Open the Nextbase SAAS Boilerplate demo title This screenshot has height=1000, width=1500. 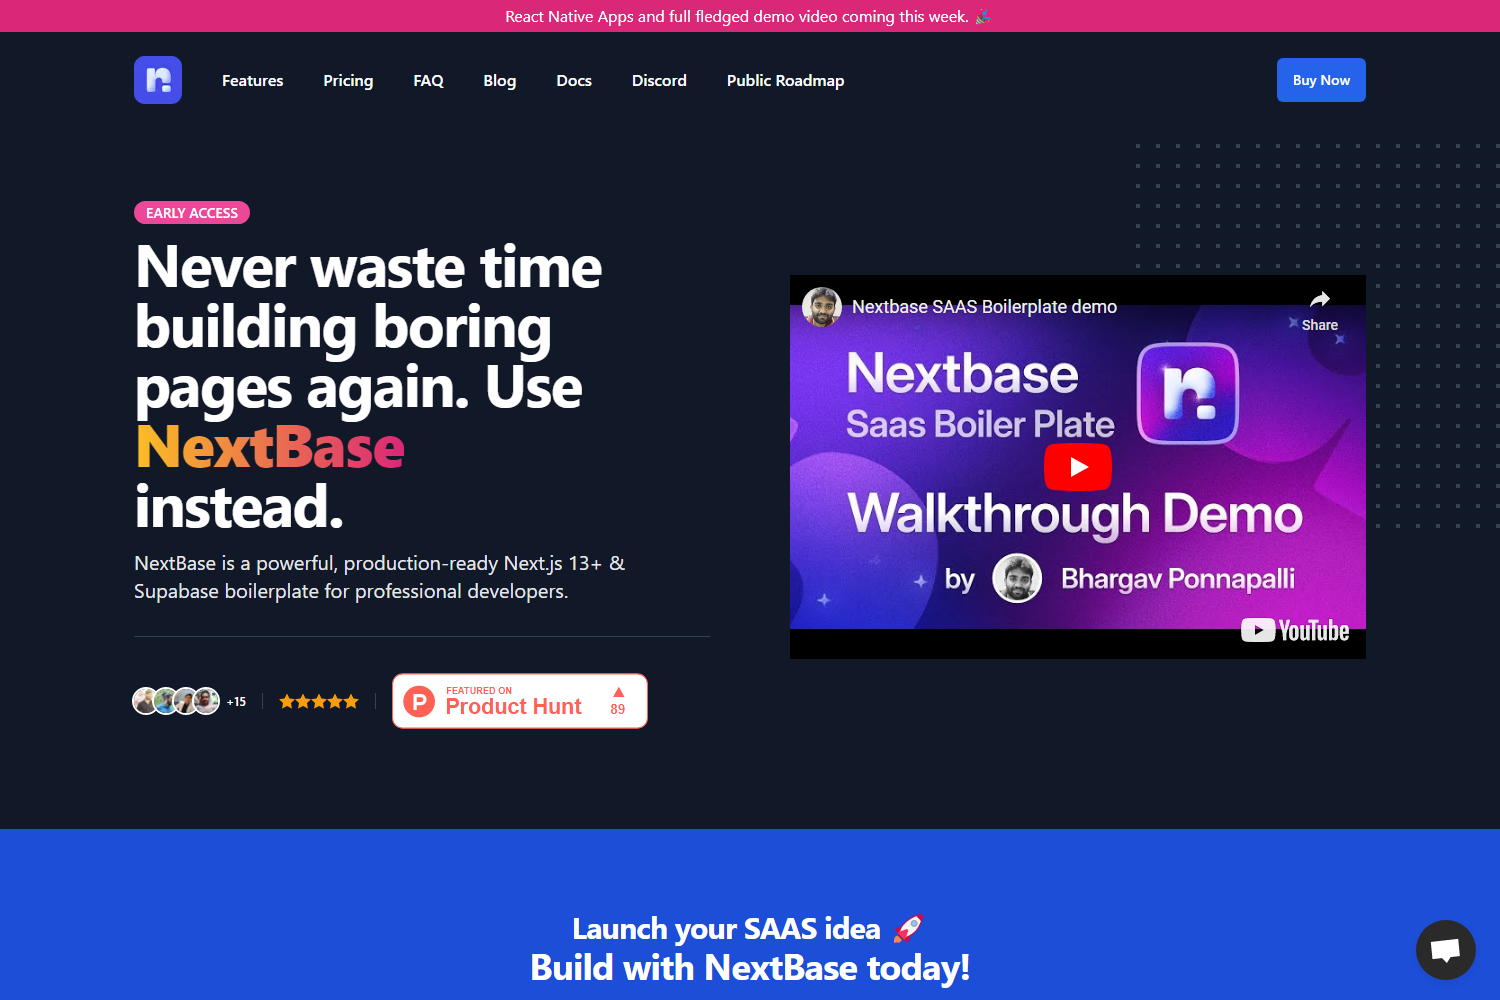click(983, 306)
